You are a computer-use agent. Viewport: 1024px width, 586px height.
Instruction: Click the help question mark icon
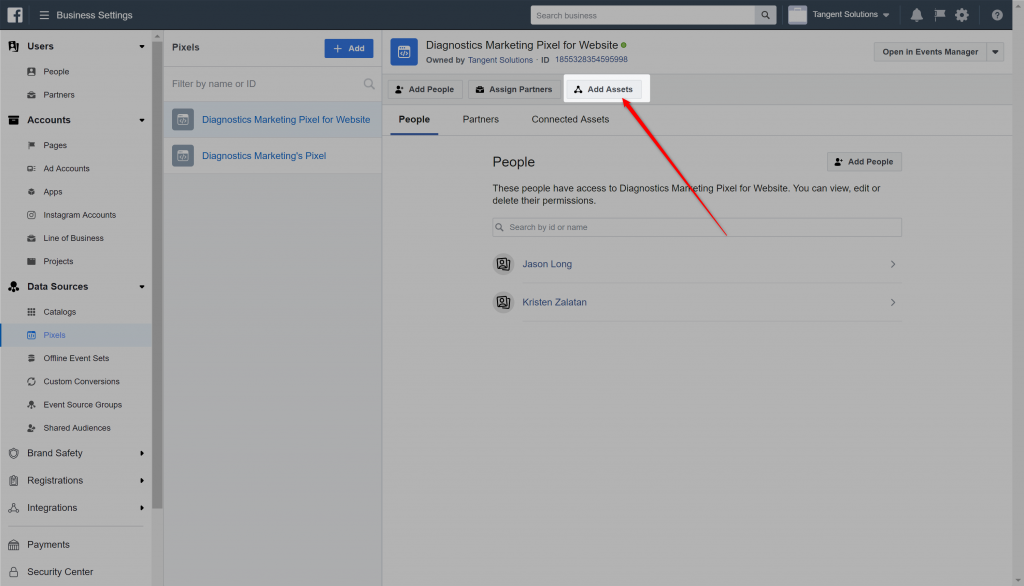[997, 15]
